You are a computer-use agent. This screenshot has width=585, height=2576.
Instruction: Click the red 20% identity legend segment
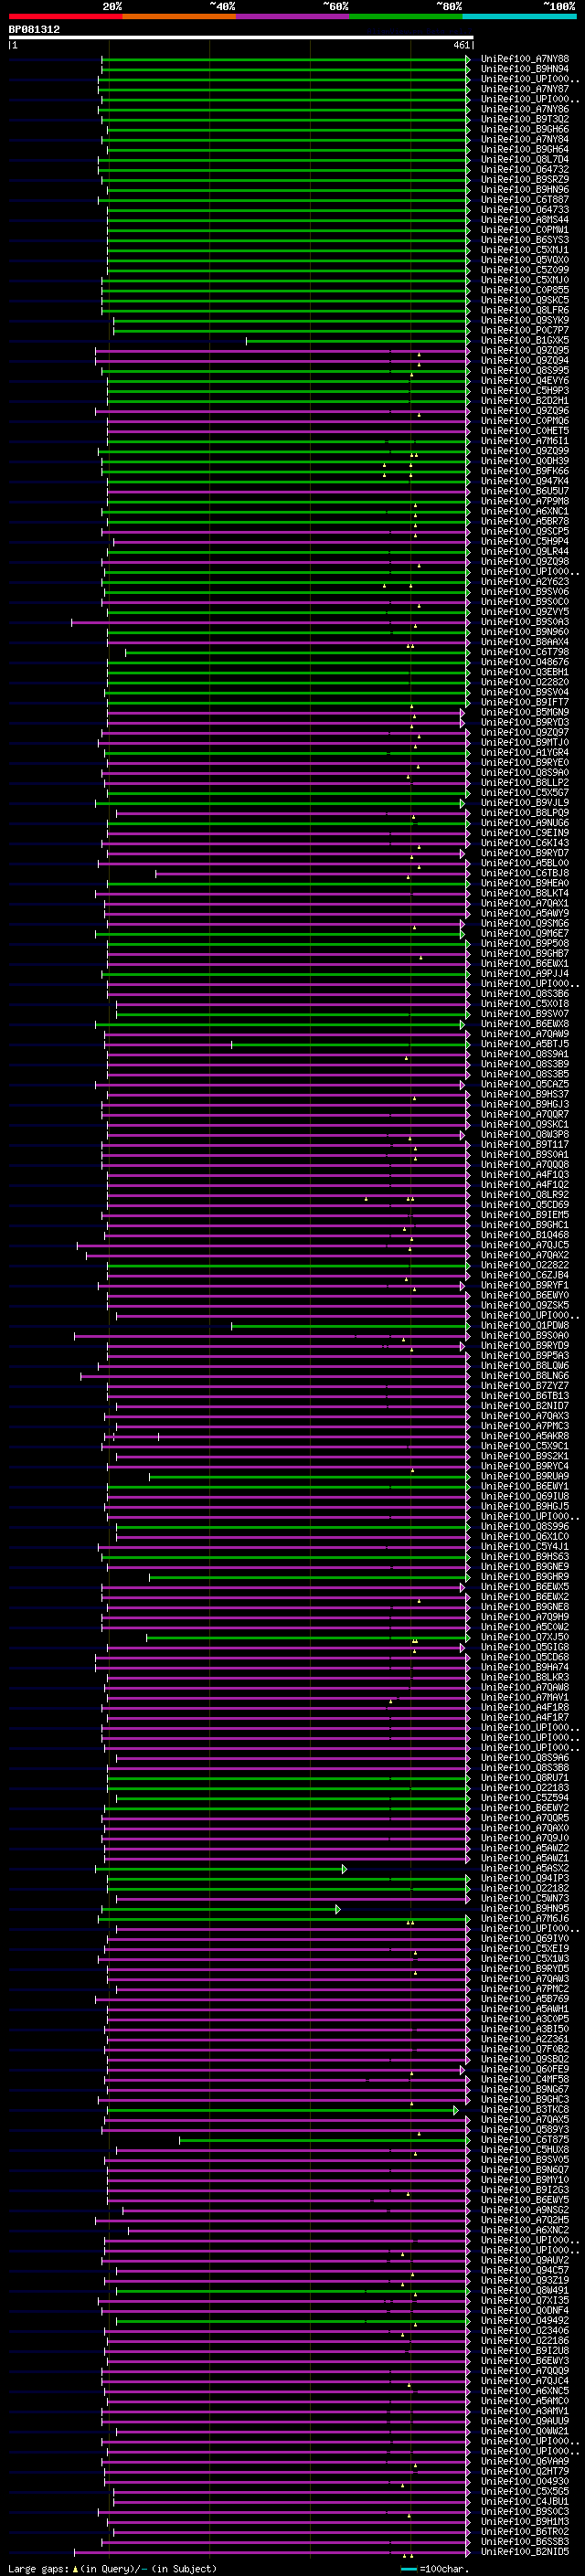click(65, 16)
